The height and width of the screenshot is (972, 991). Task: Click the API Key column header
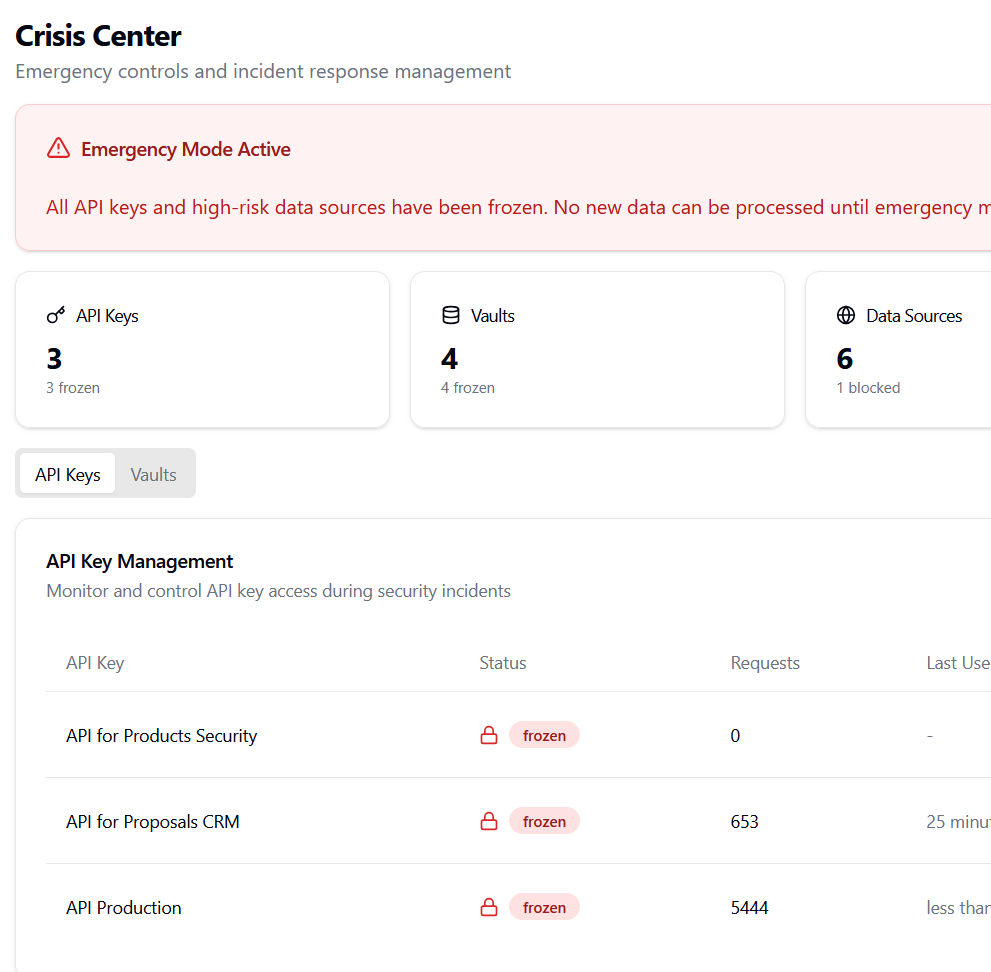[x=95, y=662]
